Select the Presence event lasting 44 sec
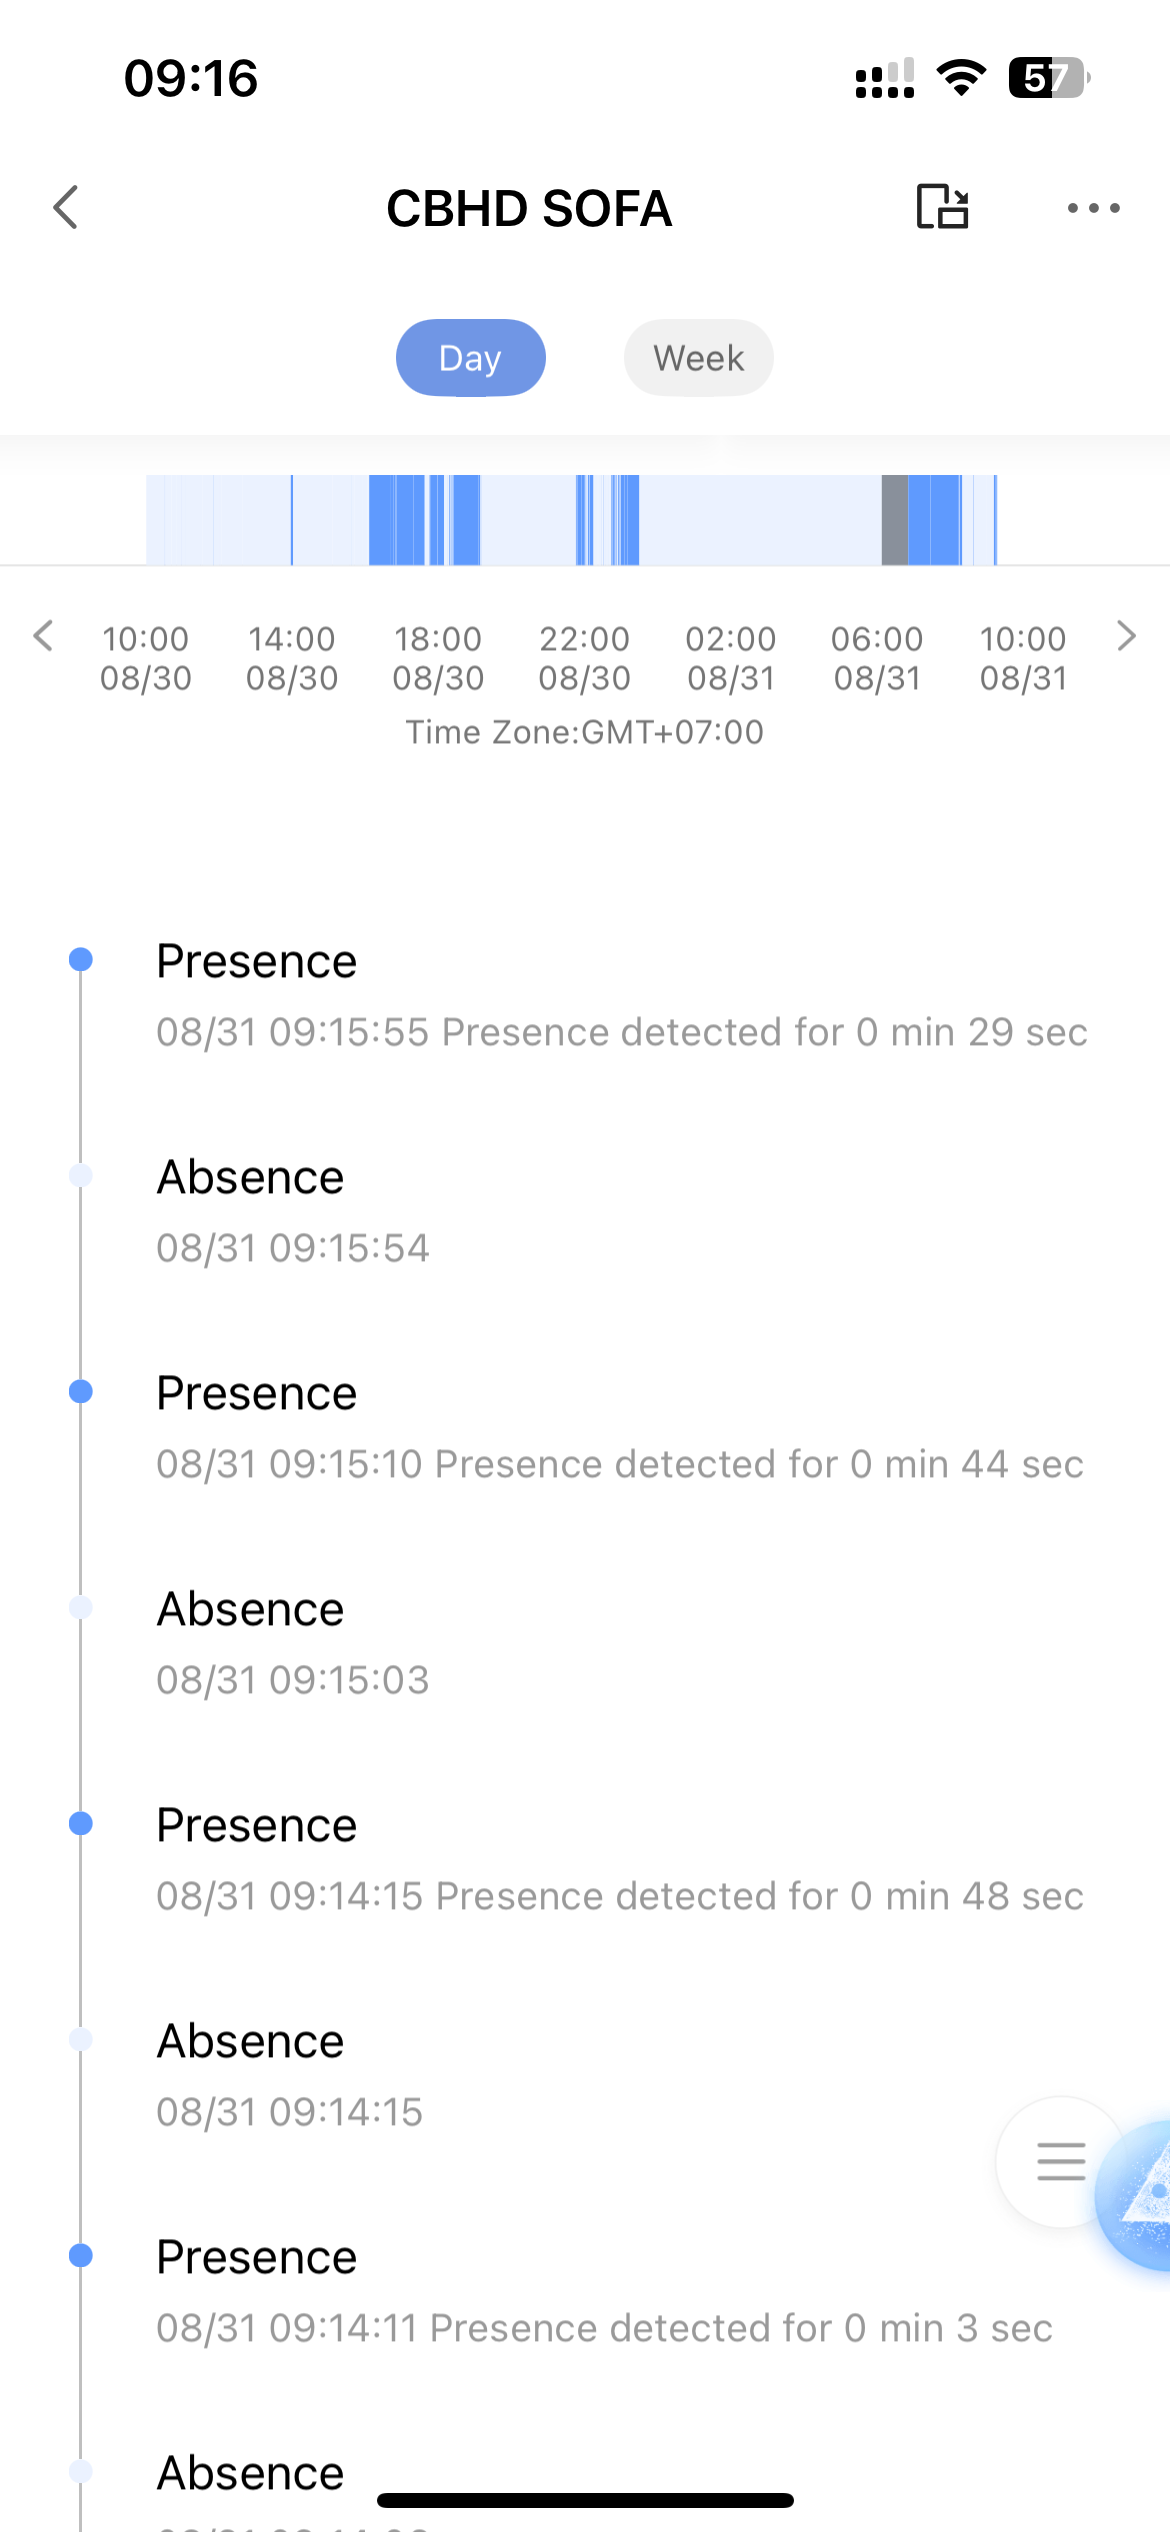 620,1428
